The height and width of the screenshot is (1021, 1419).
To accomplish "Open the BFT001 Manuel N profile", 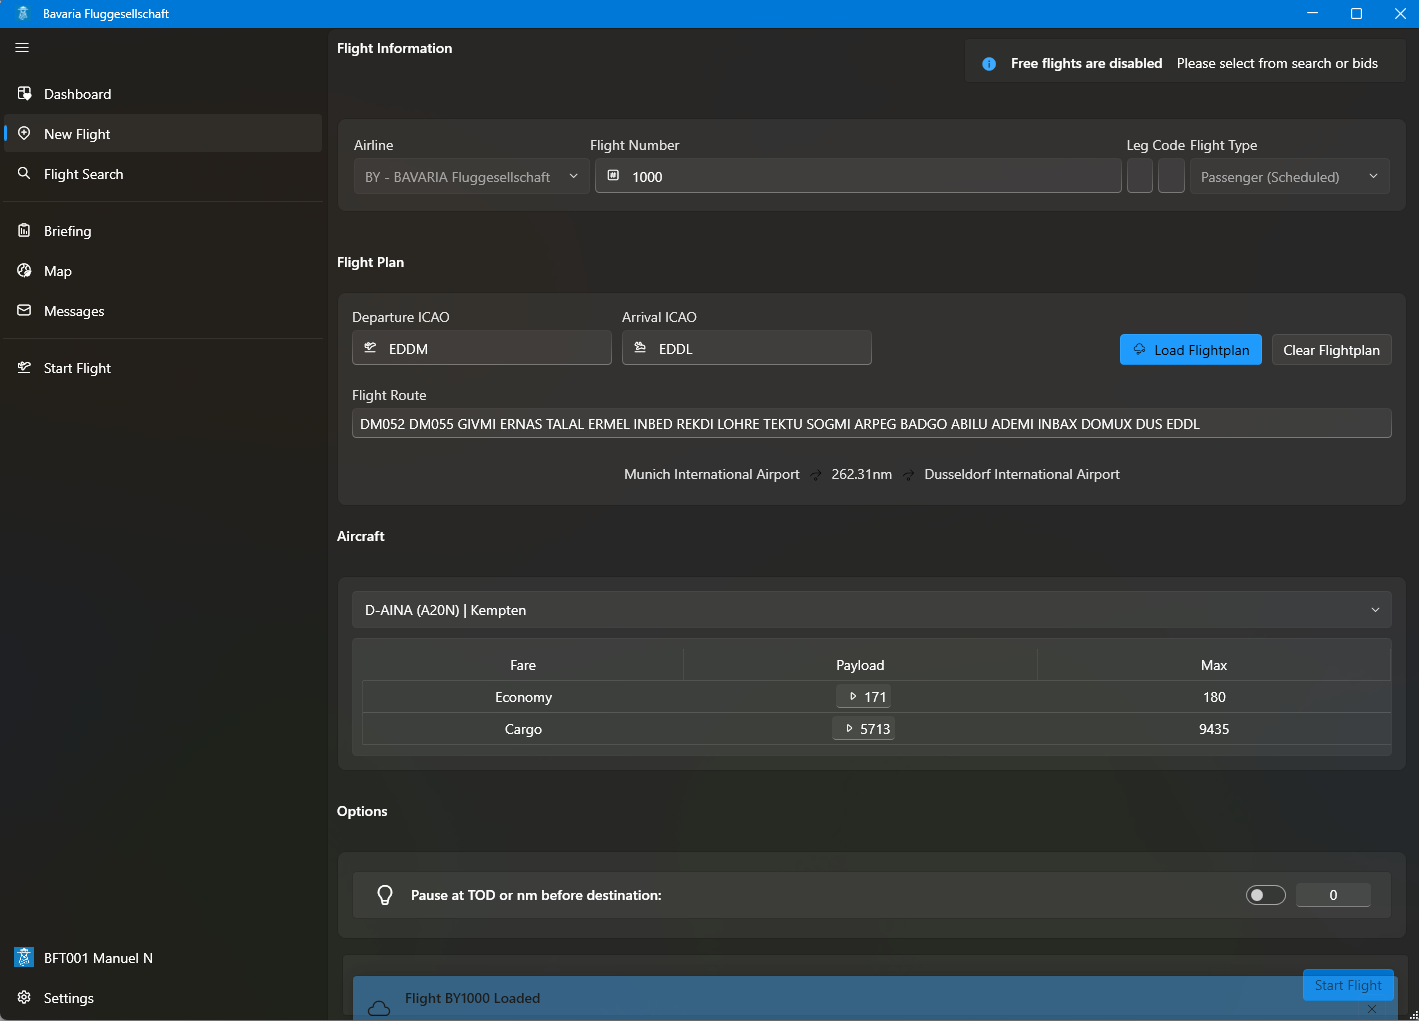I will [x=163, y=958].
